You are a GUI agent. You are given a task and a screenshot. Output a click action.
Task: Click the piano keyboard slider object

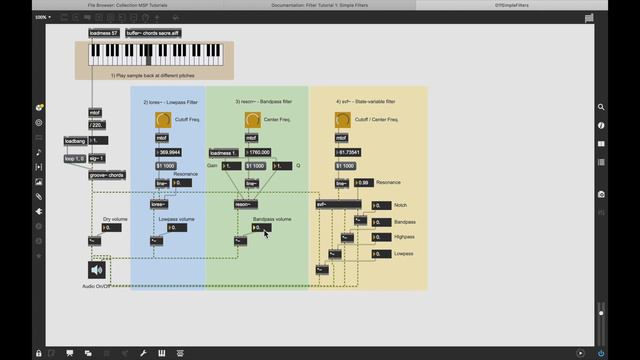pyautogui.click(x=156, y=55)
